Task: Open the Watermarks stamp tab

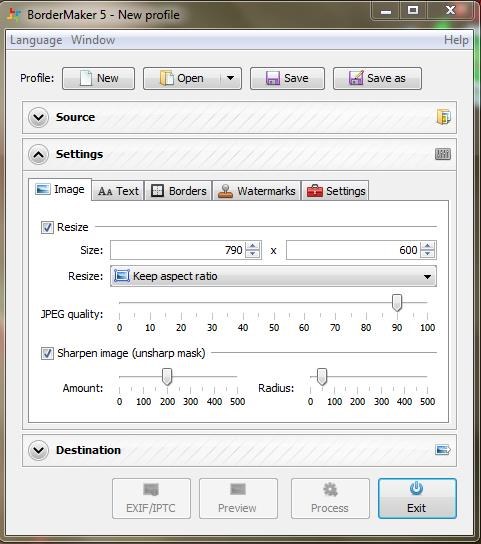Action: pos(256,191)
